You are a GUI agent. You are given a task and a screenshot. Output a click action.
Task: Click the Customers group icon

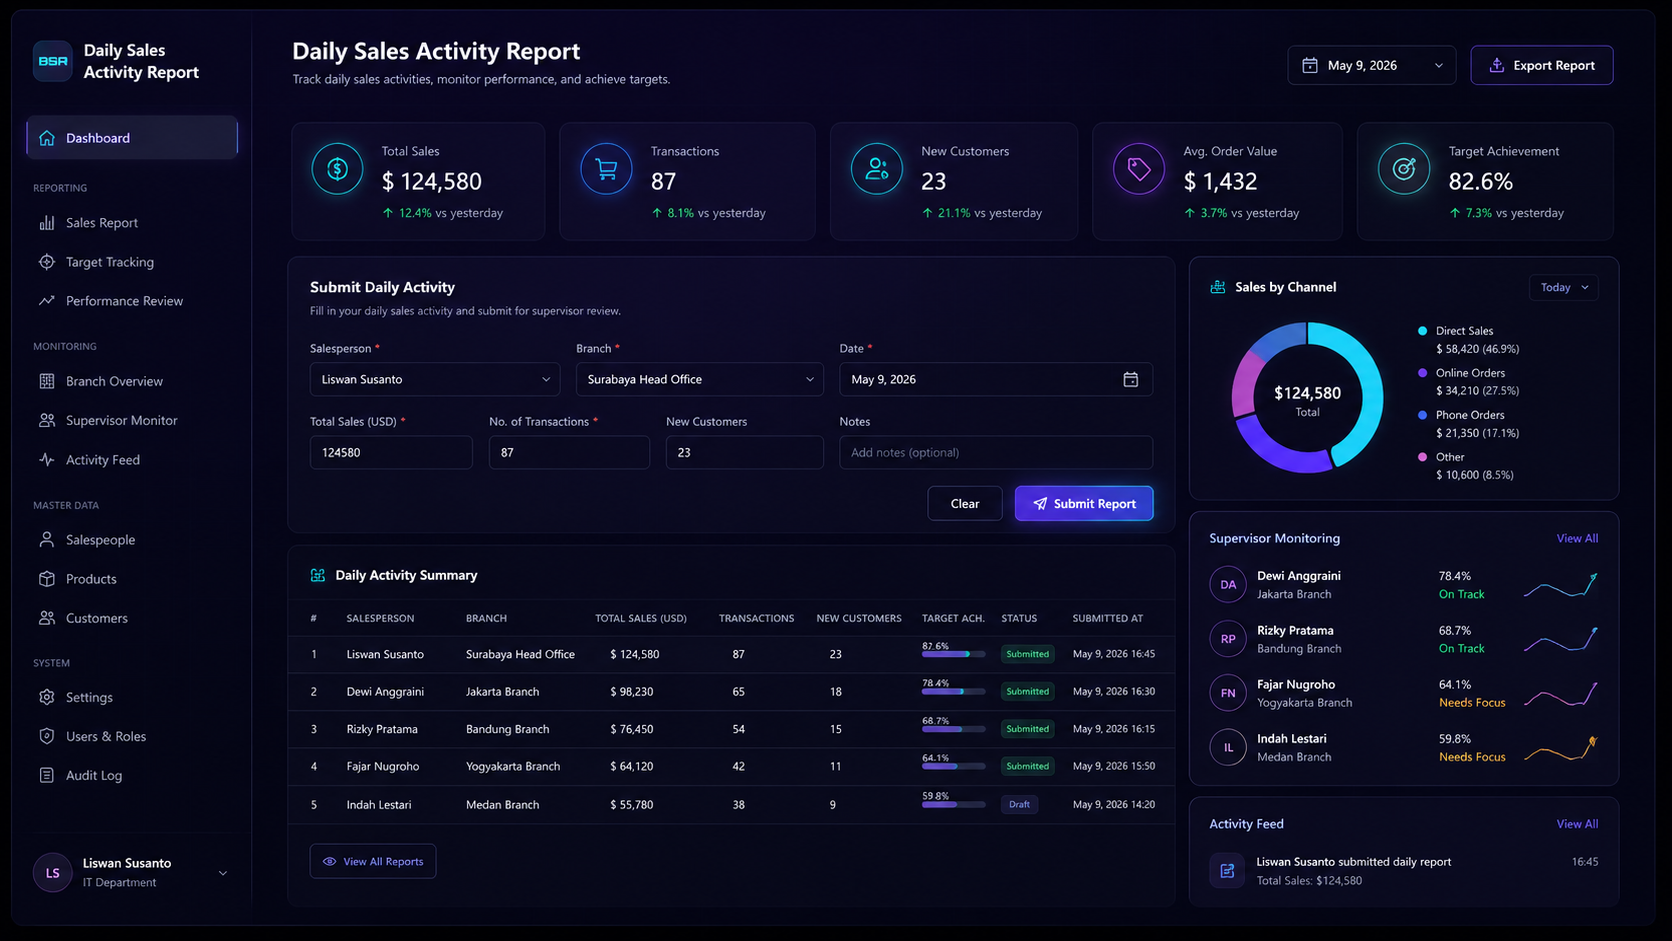(47, 618)
